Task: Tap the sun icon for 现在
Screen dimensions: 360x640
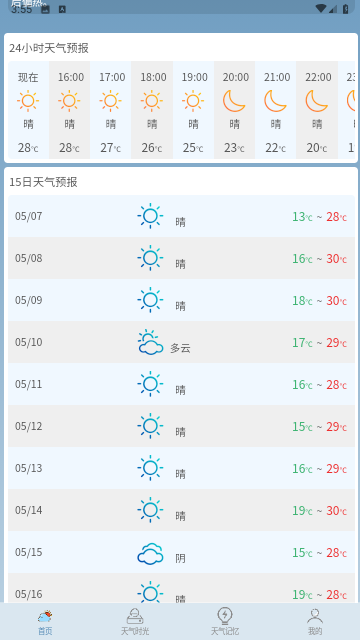Action: tap(28, 101)
